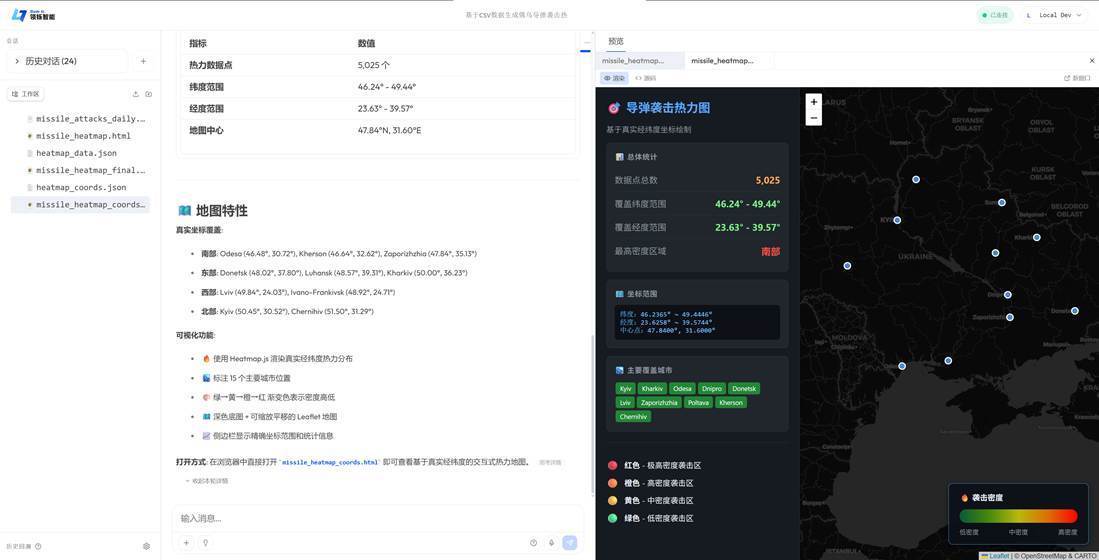Click the red 极高密度 legend swatch
The width and height of the screenshot is (1099, 560).
coord(613,465)
